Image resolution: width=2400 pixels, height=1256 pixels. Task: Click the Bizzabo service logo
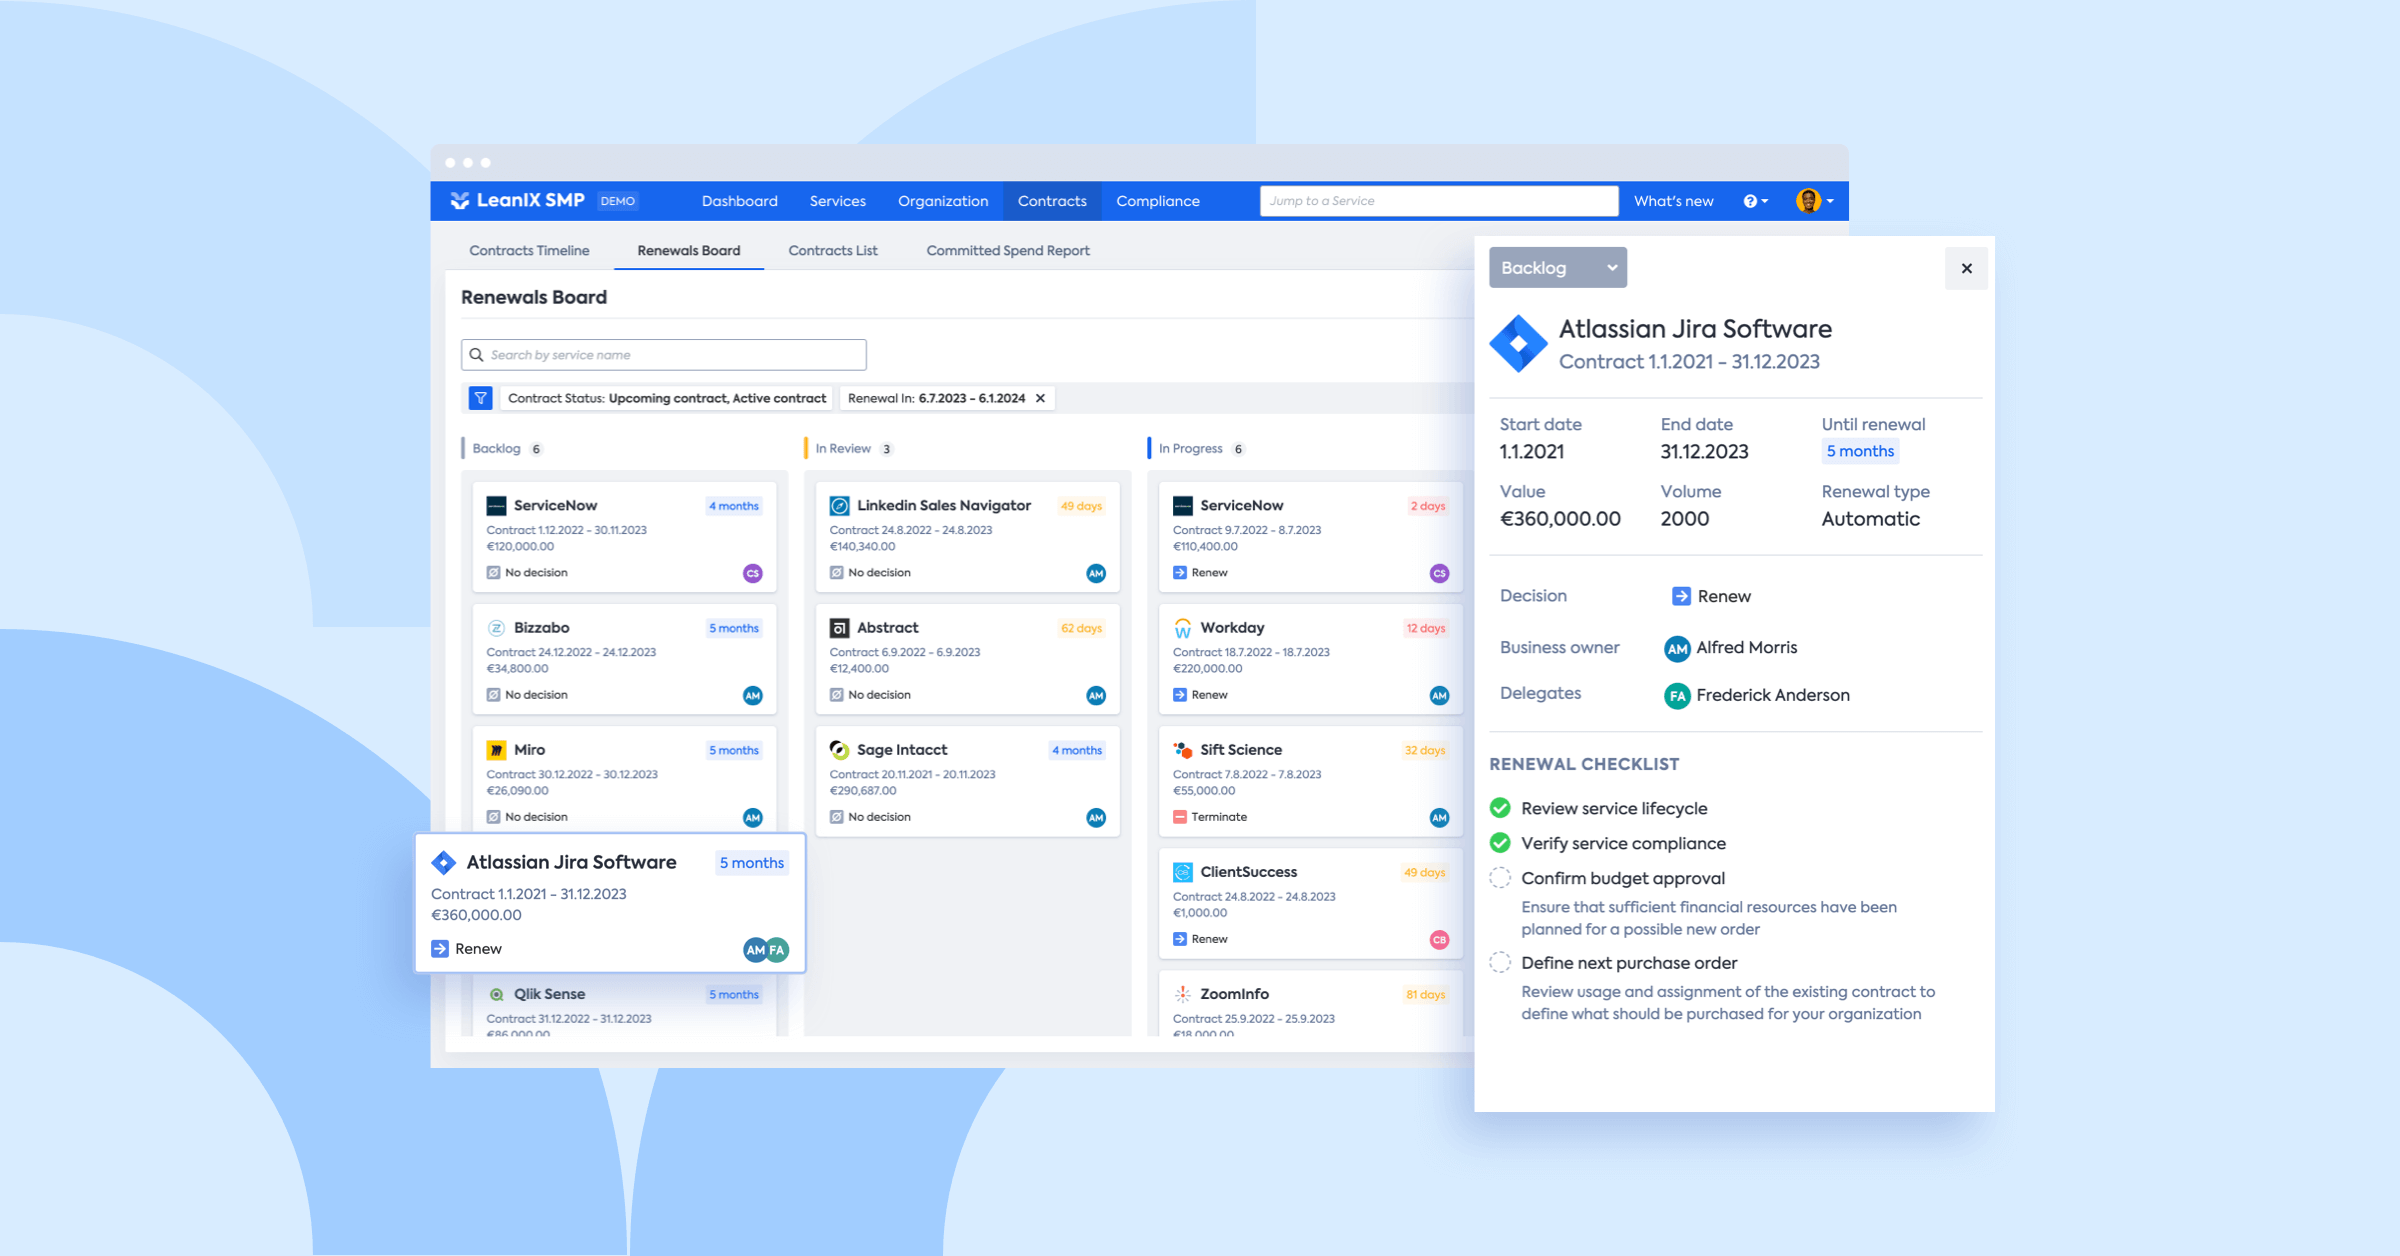tap(496, 628)
